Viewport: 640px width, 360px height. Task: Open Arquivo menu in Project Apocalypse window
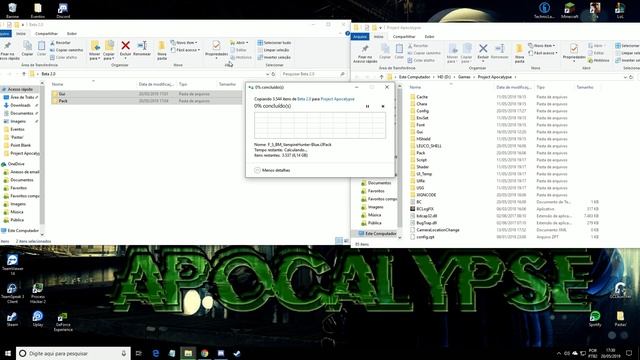pyautogui.click(x=360, y=37)
